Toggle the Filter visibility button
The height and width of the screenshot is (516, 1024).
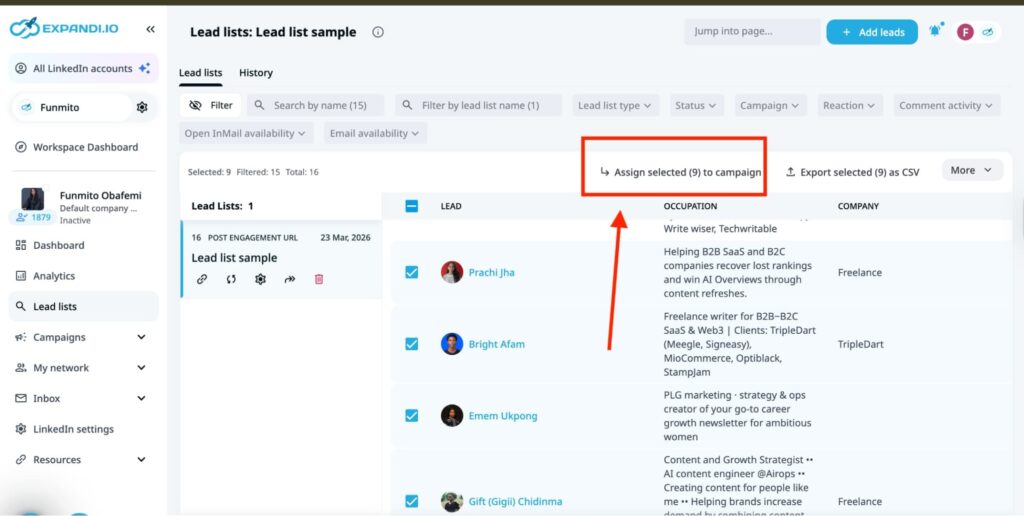(x=210, y=105)
